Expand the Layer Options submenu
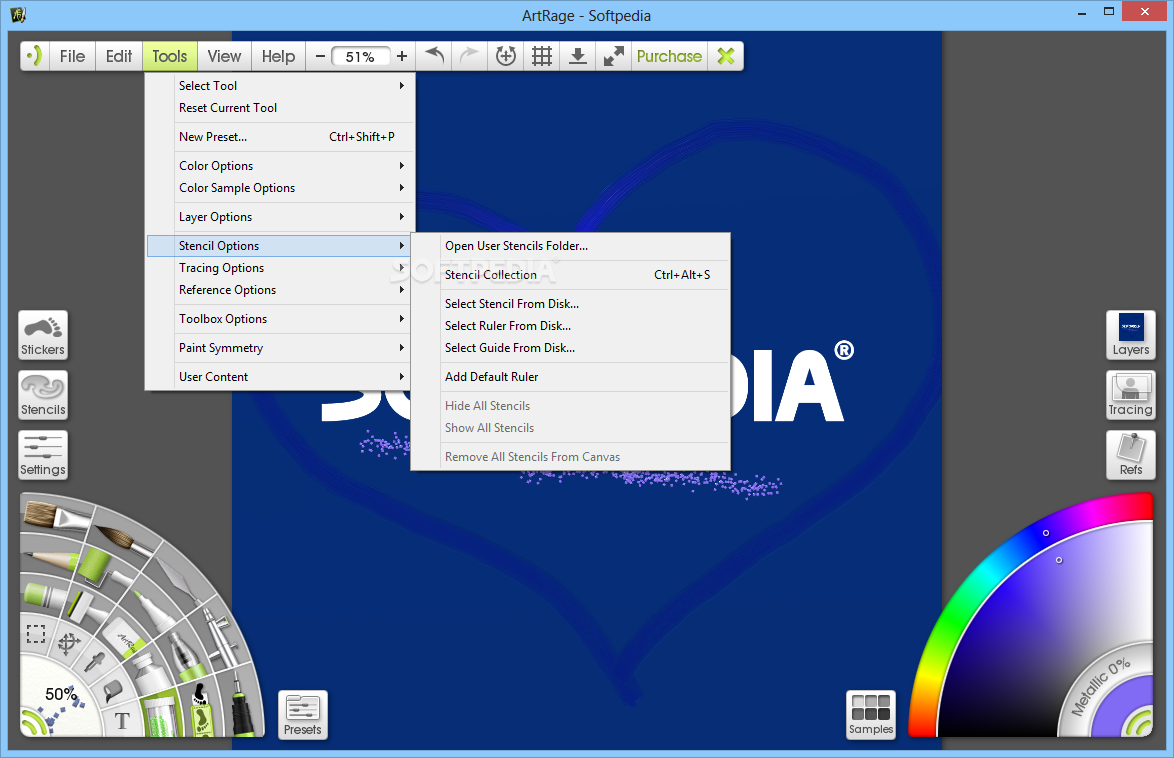The height and width of the screenshot is (758, 1174). click(x=280, y=216)
